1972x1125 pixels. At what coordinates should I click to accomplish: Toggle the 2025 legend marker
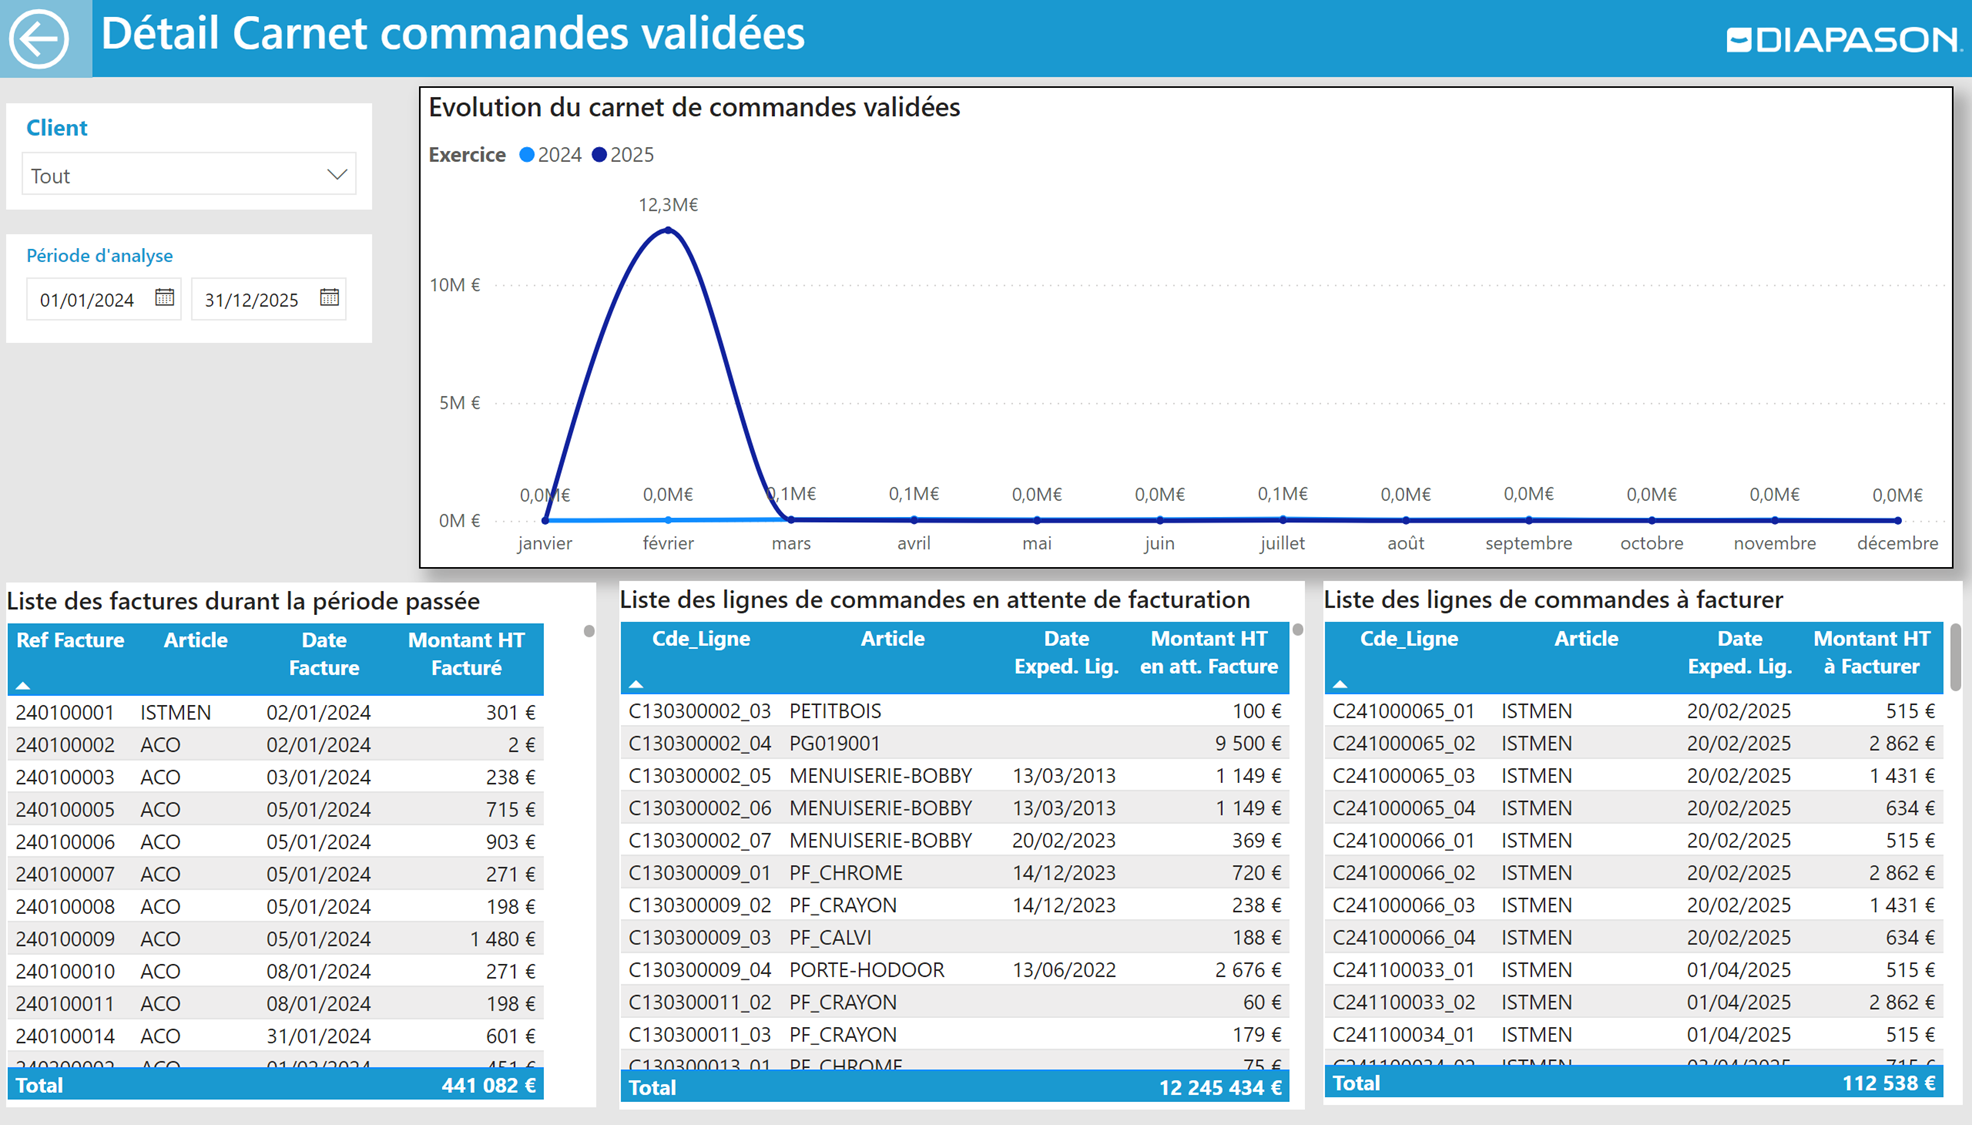(599, 155)
